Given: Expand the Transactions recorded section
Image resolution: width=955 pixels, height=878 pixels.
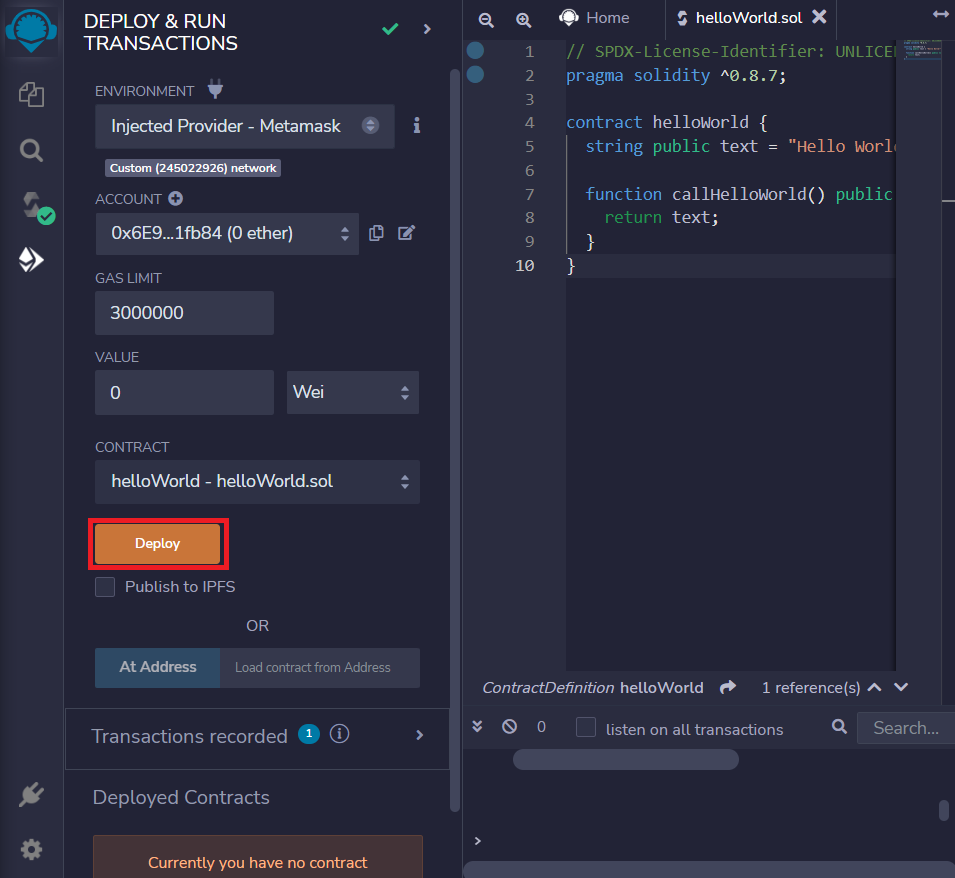Looking at the screenshot, I should [x=420, y=735].
